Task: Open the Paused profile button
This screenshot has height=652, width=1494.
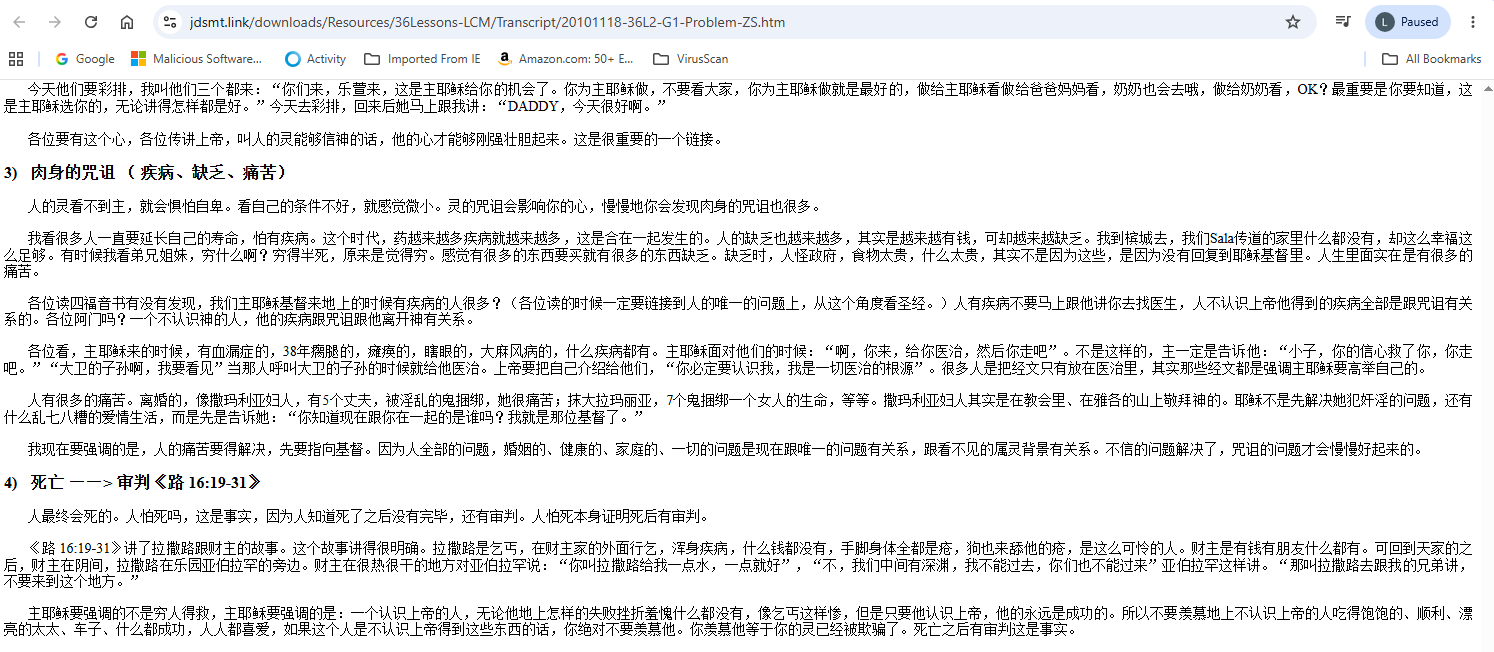Action: (1408, 22)
